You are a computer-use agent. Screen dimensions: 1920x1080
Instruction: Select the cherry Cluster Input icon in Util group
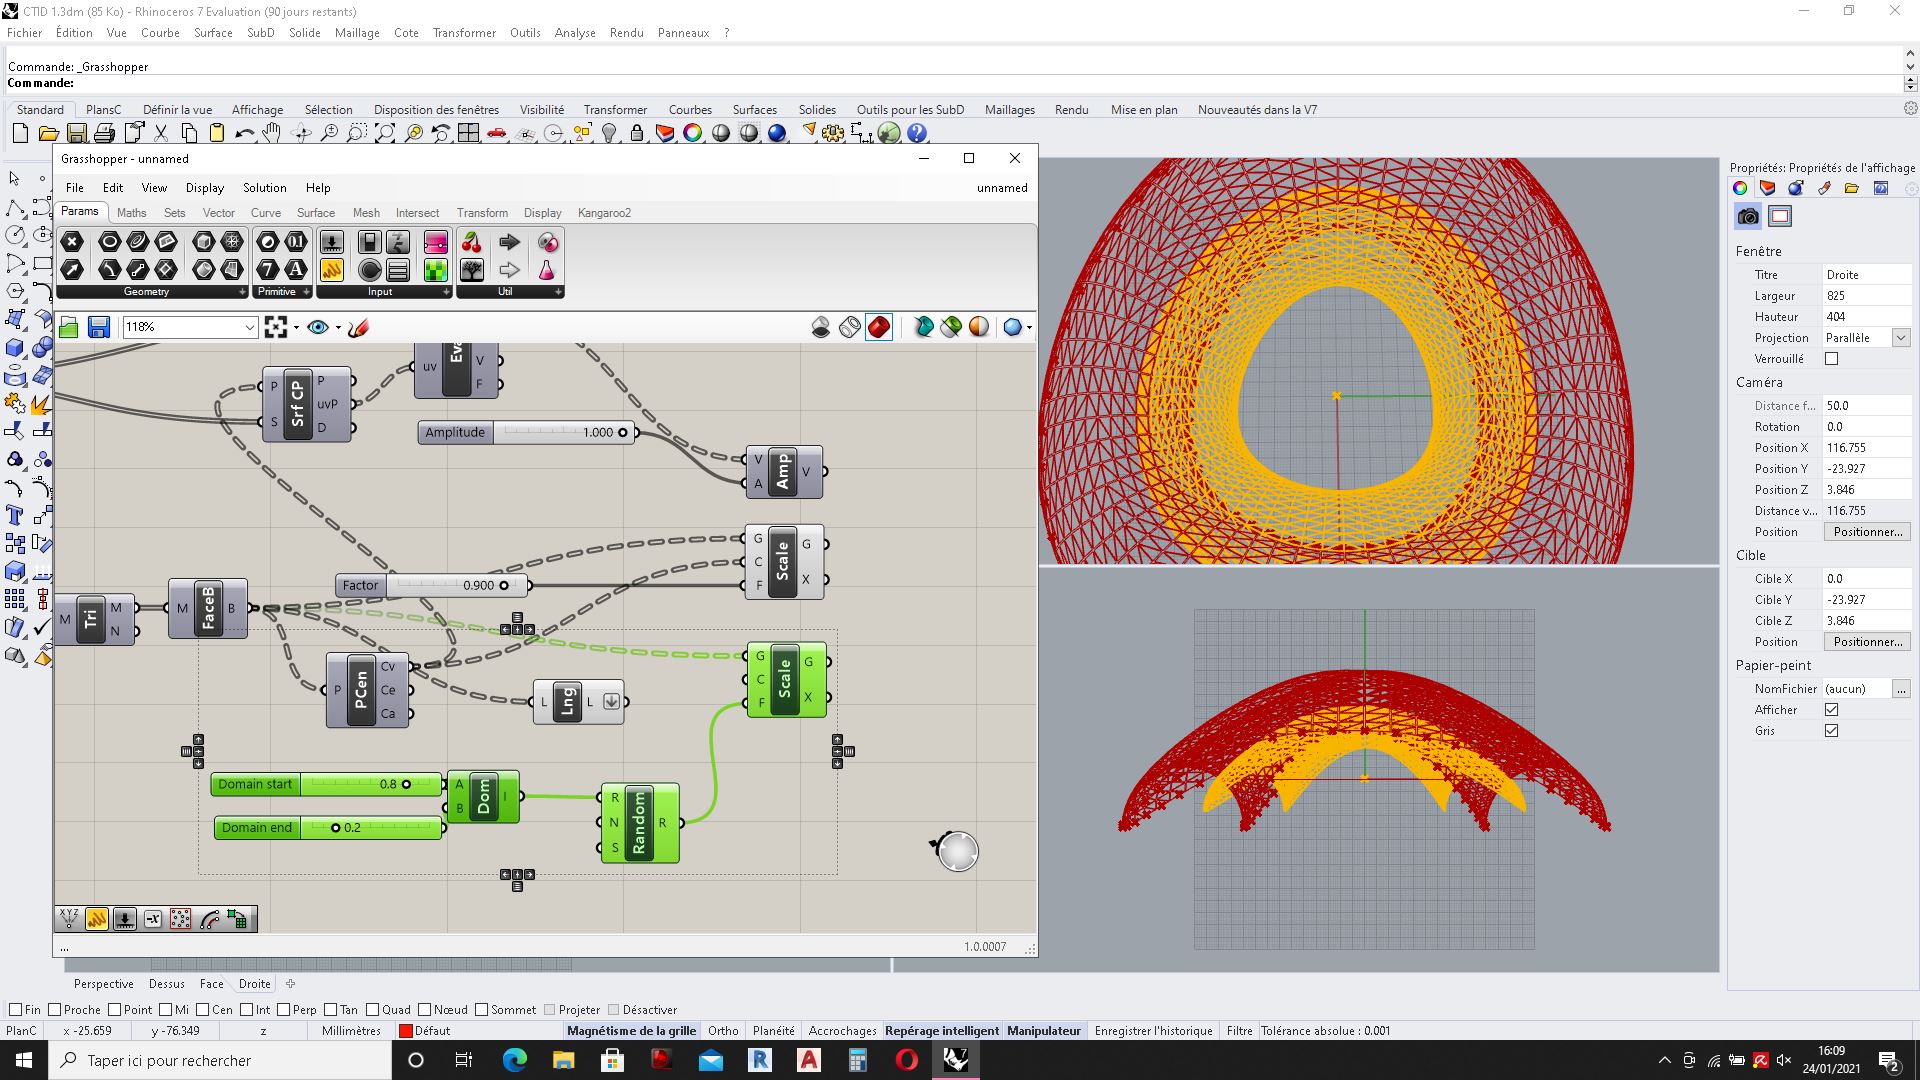(472, 242)
